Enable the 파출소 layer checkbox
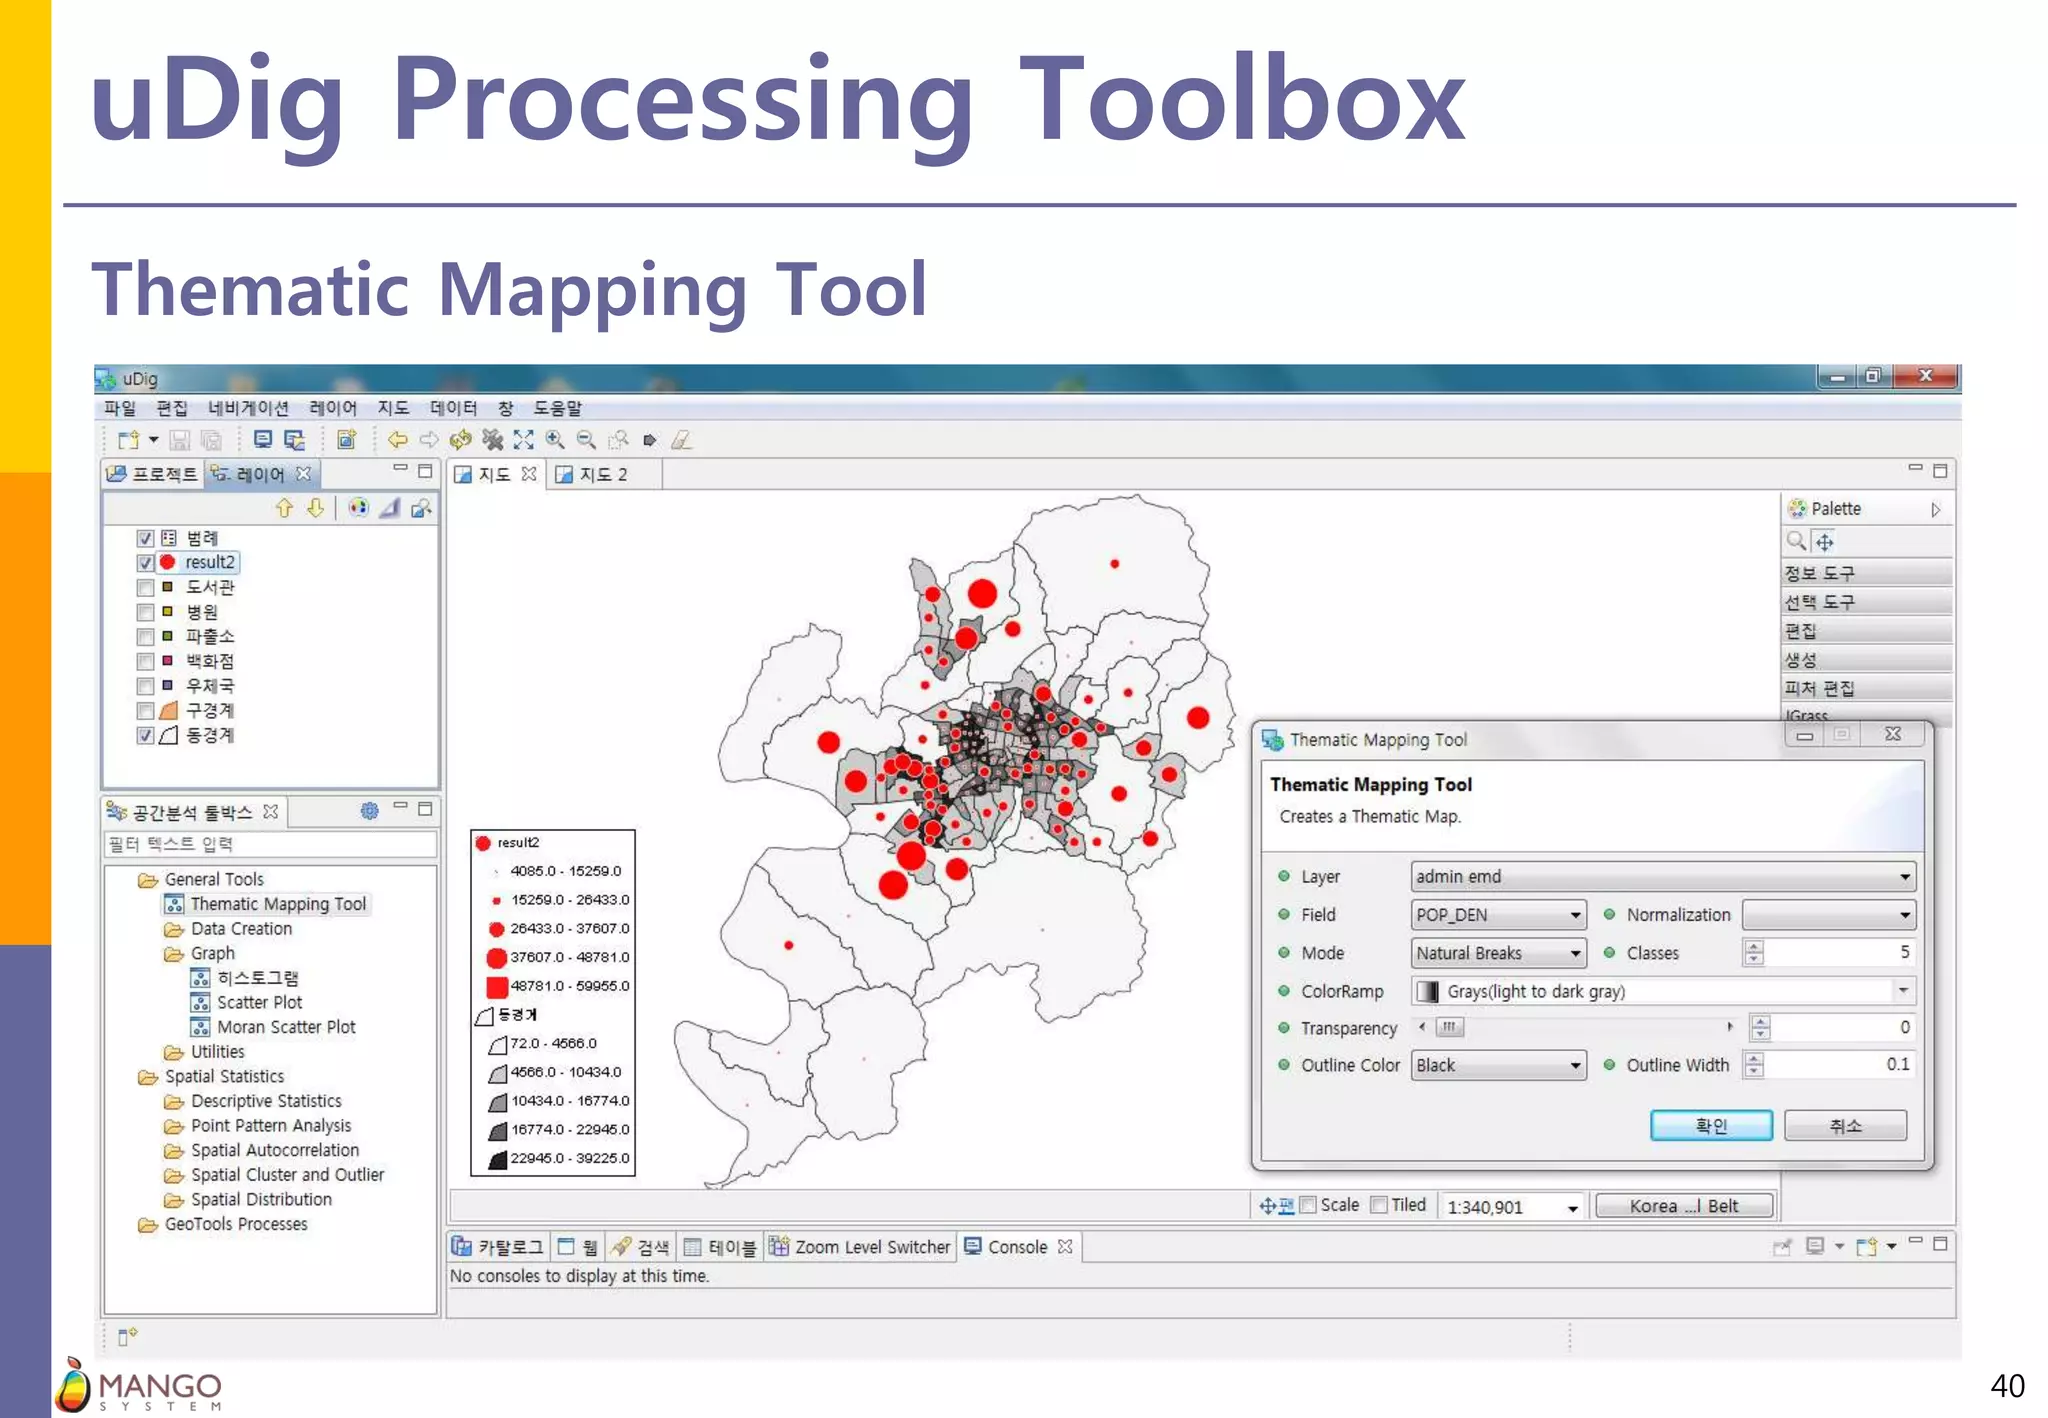The image size is (2048, 1418). [145, 637]
